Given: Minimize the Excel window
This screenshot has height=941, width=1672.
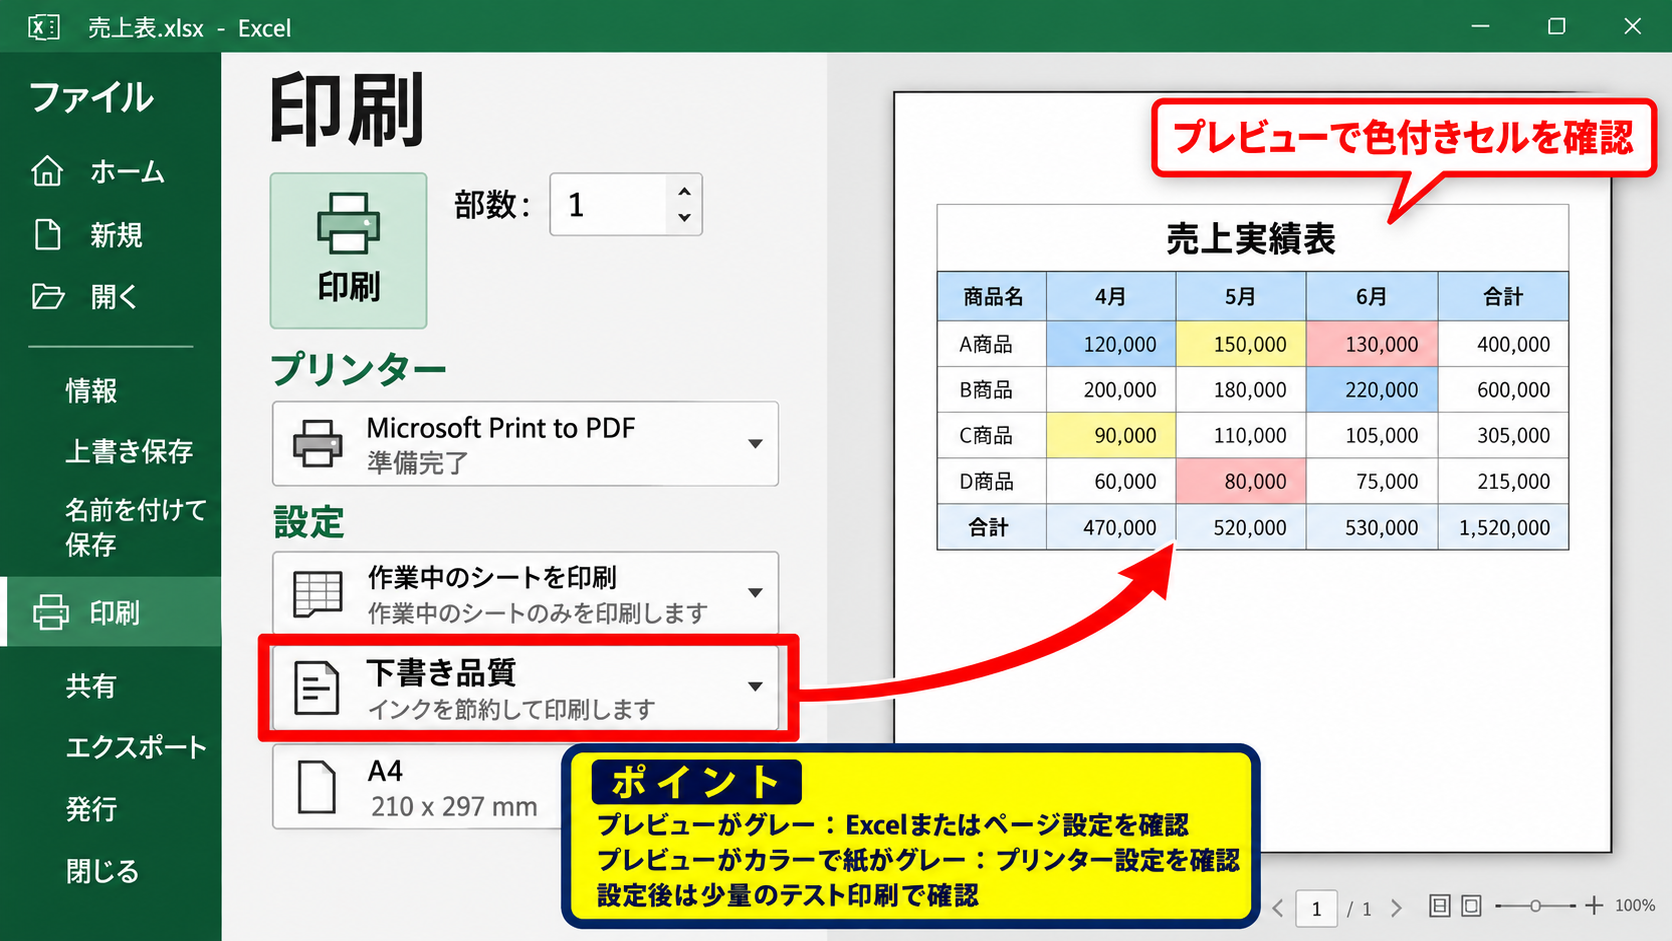Looking at the screenshot, I should pyautogui.click(x=1481, y=26).
